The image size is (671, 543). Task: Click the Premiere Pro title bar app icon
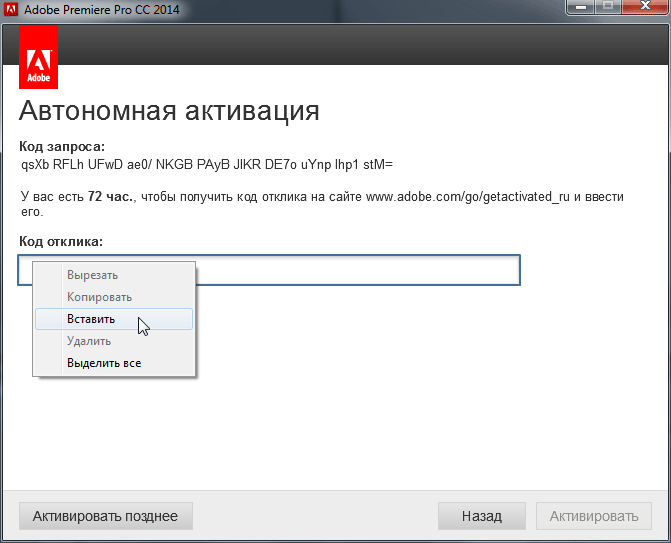coord(11,9)
